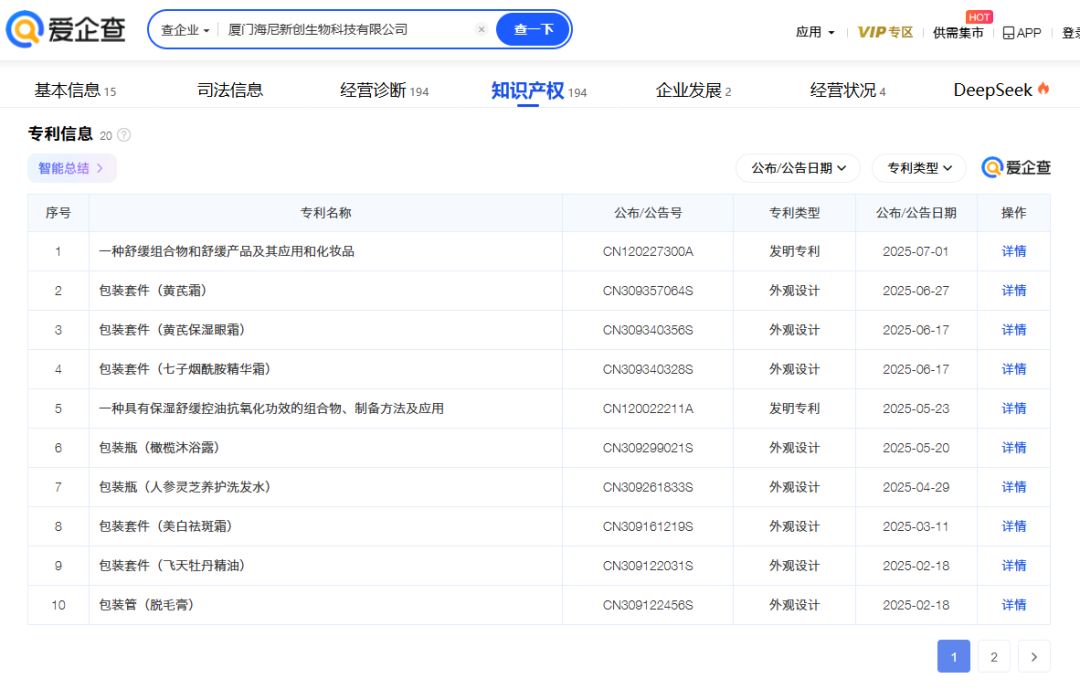
Task: Go to next page arrow
Action: pyautogui.click(x=1034, y=657)
